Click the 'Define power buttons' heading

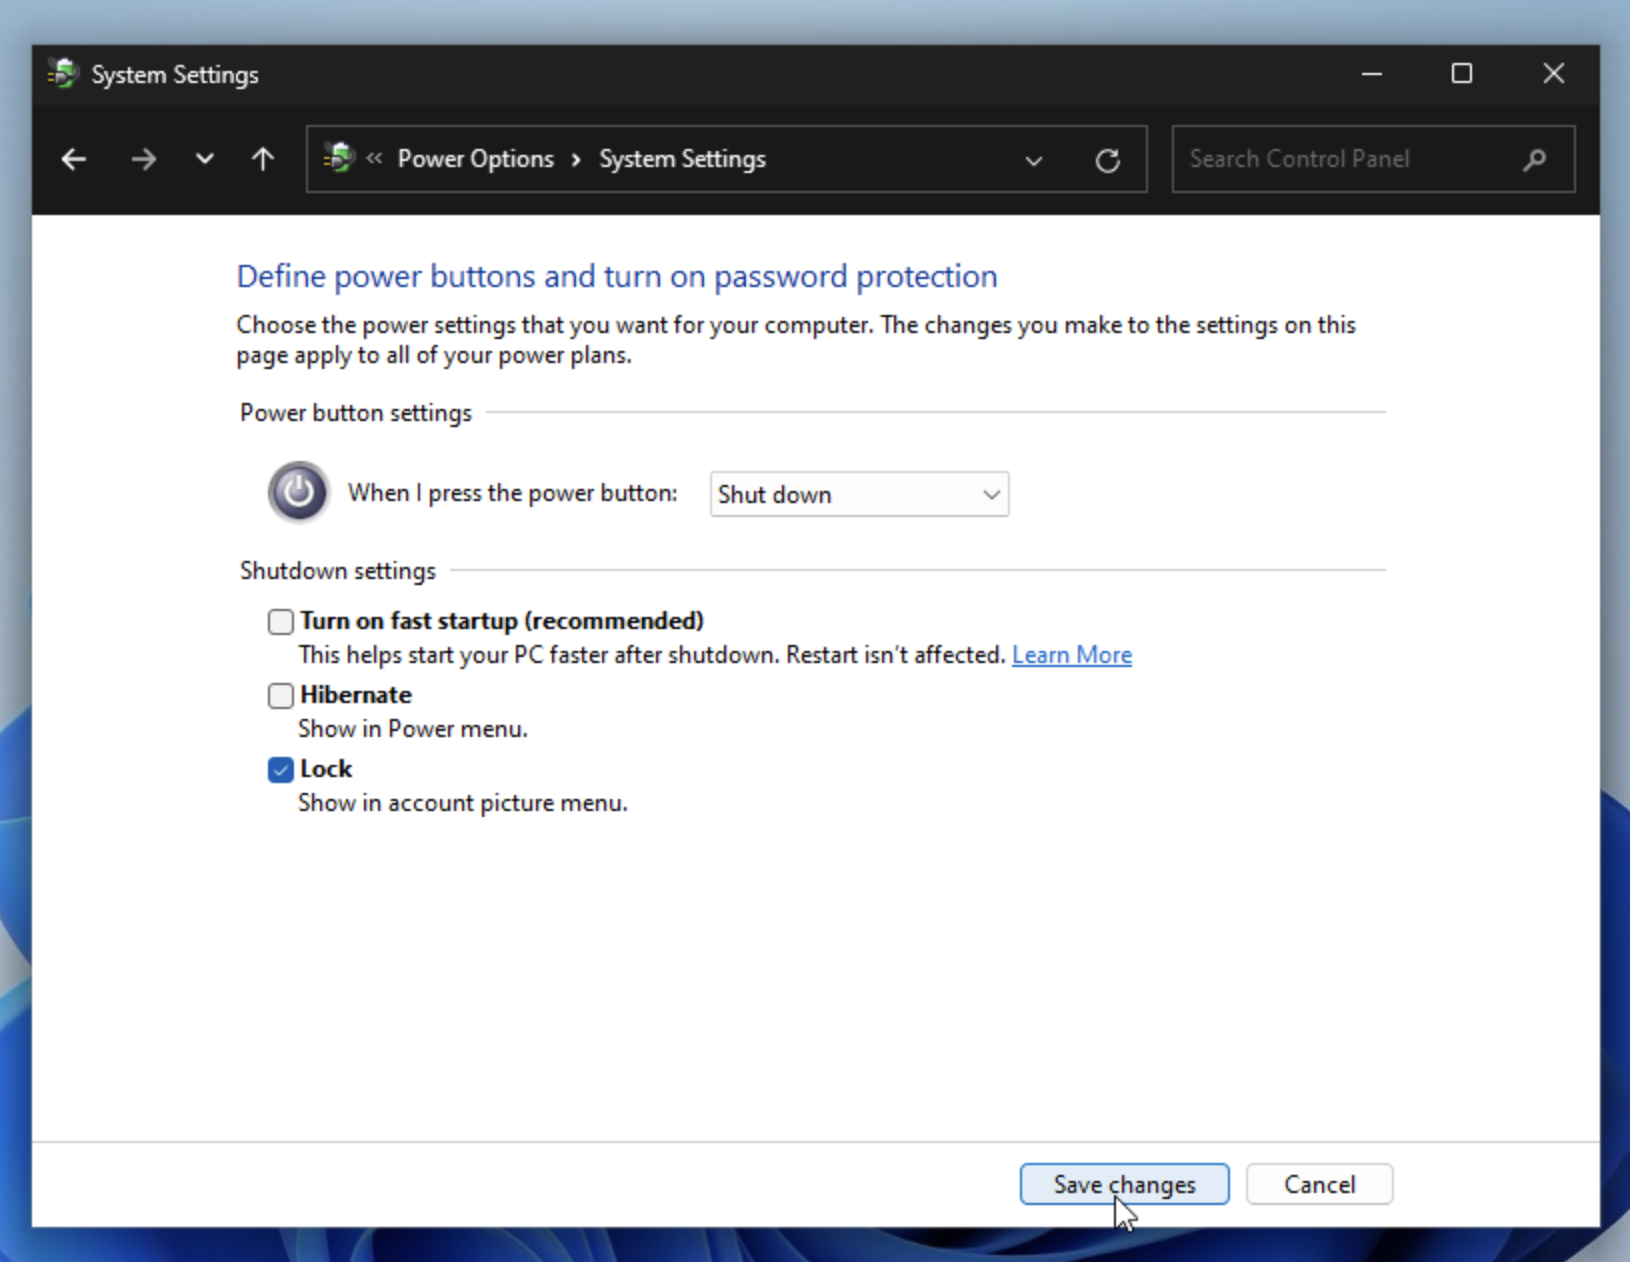pyautogui.click(x=617, y=276)
